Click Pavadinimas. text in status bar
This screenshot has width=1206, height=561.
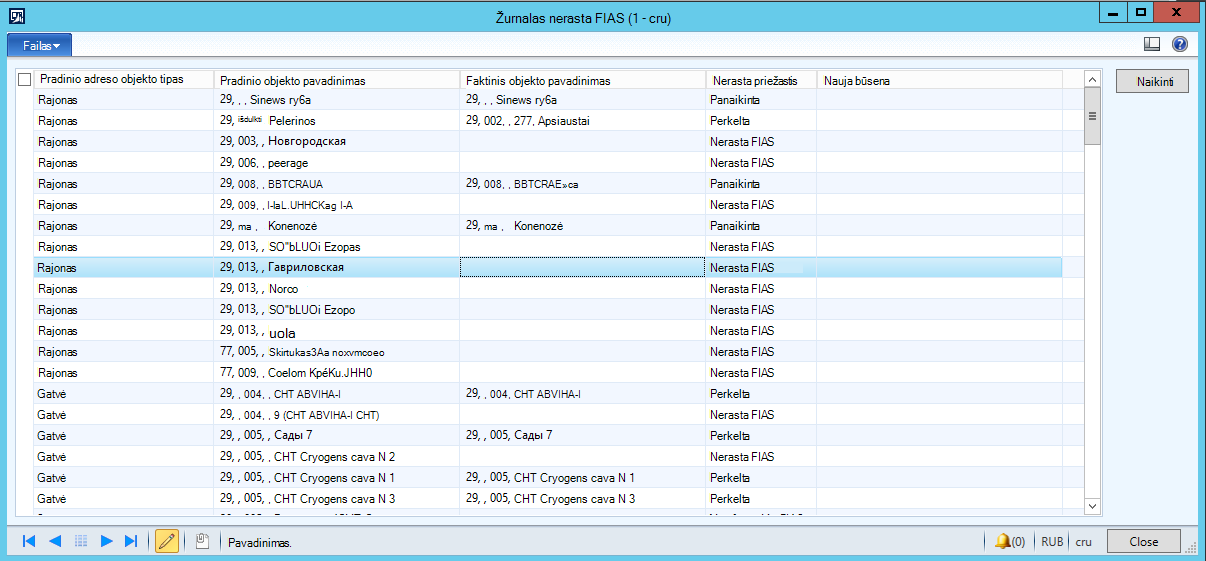(260, 542)
